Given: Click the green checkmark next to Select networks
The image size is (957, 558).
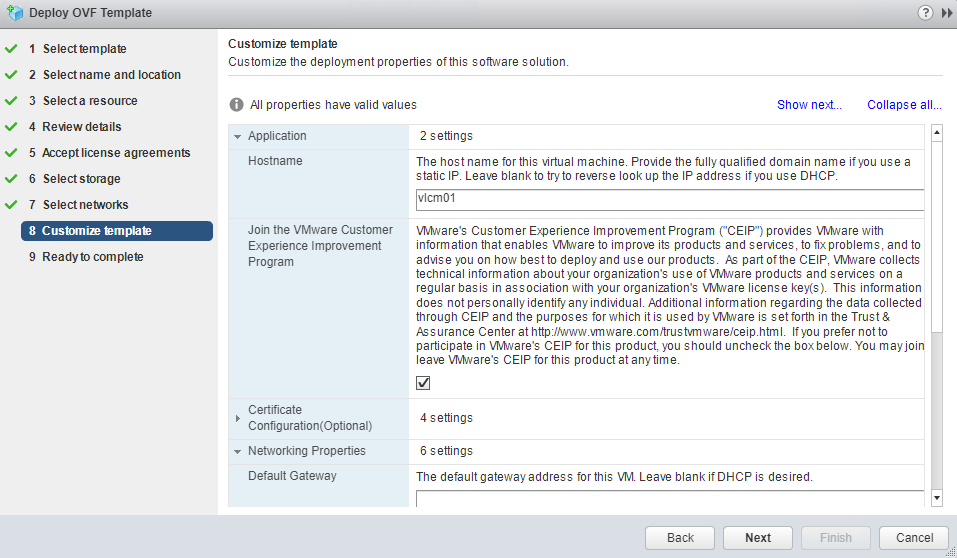Looking at the screenshot, I should point(12,205).
